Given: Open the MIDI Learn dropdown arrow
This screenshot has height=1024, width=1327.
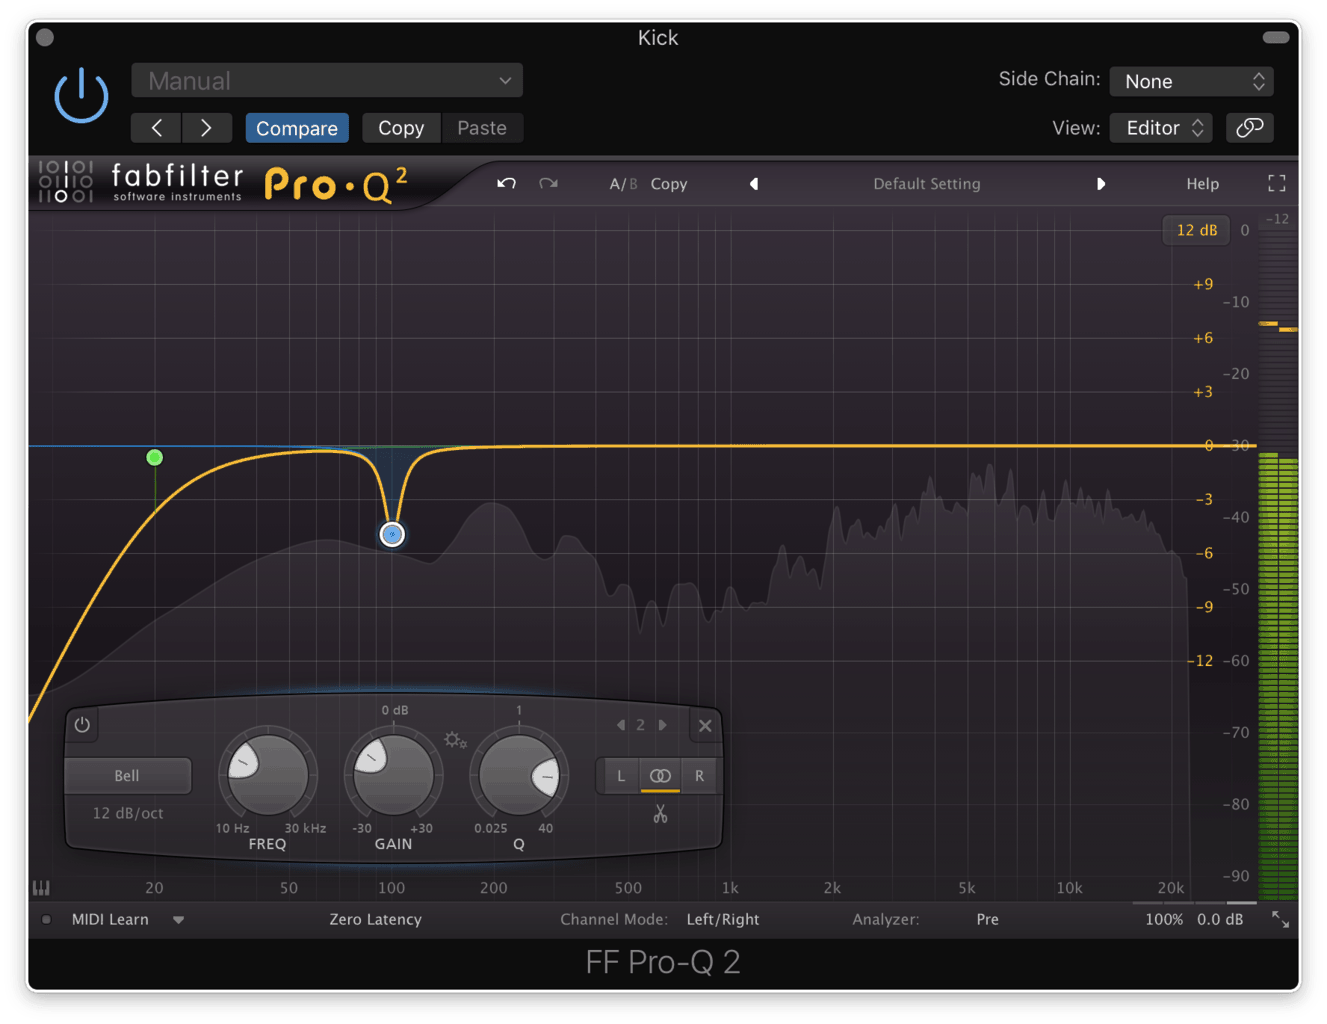Looking at the screenshot, I should coord(178,920).
